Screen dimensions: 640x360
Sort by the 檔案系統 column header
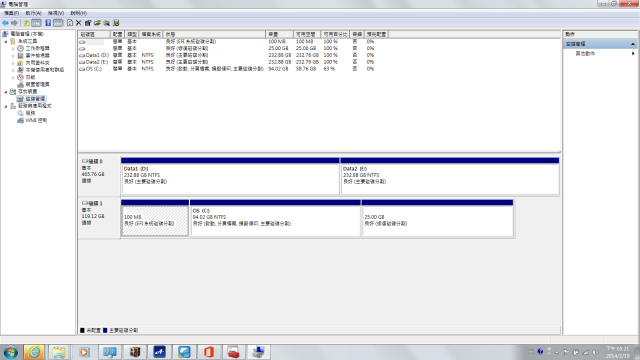click(151, 34)
